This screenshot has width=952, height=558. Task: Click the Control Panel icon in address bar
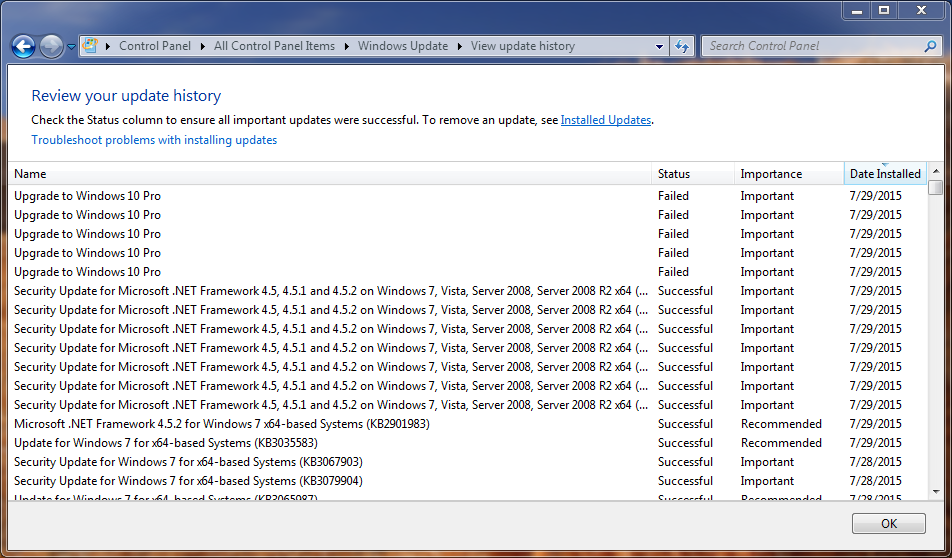[x=90, y=46]
